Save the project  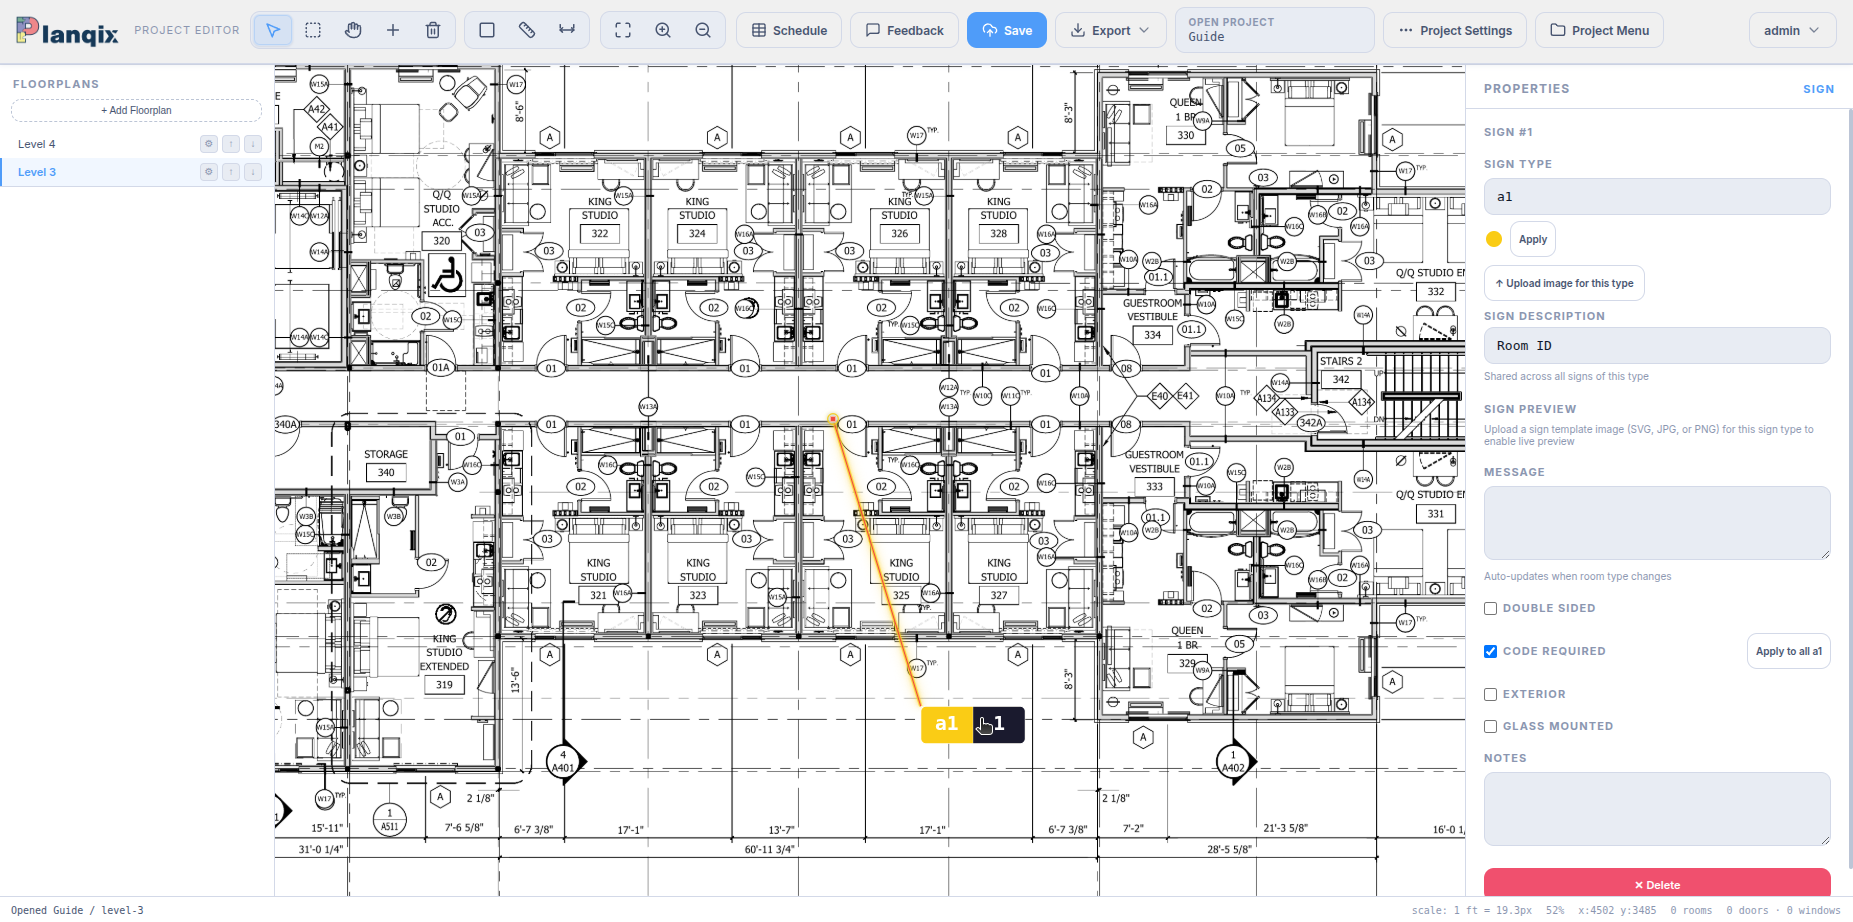click(x=1007, y=30)
